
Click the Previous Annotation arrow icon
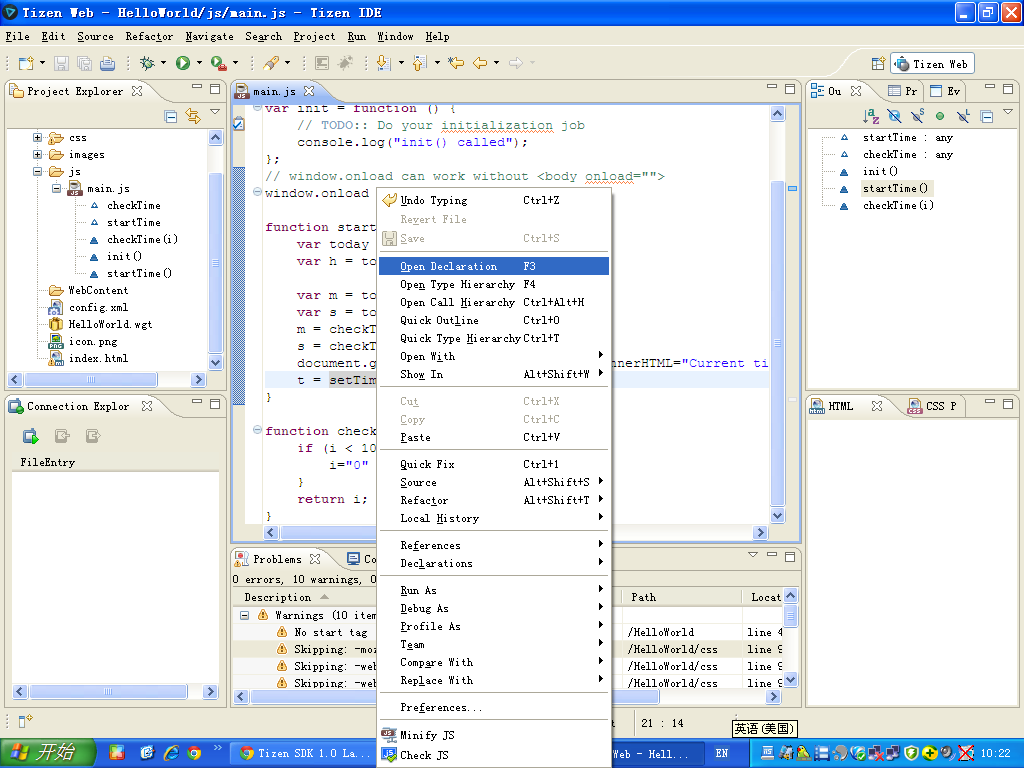[420, 63]
